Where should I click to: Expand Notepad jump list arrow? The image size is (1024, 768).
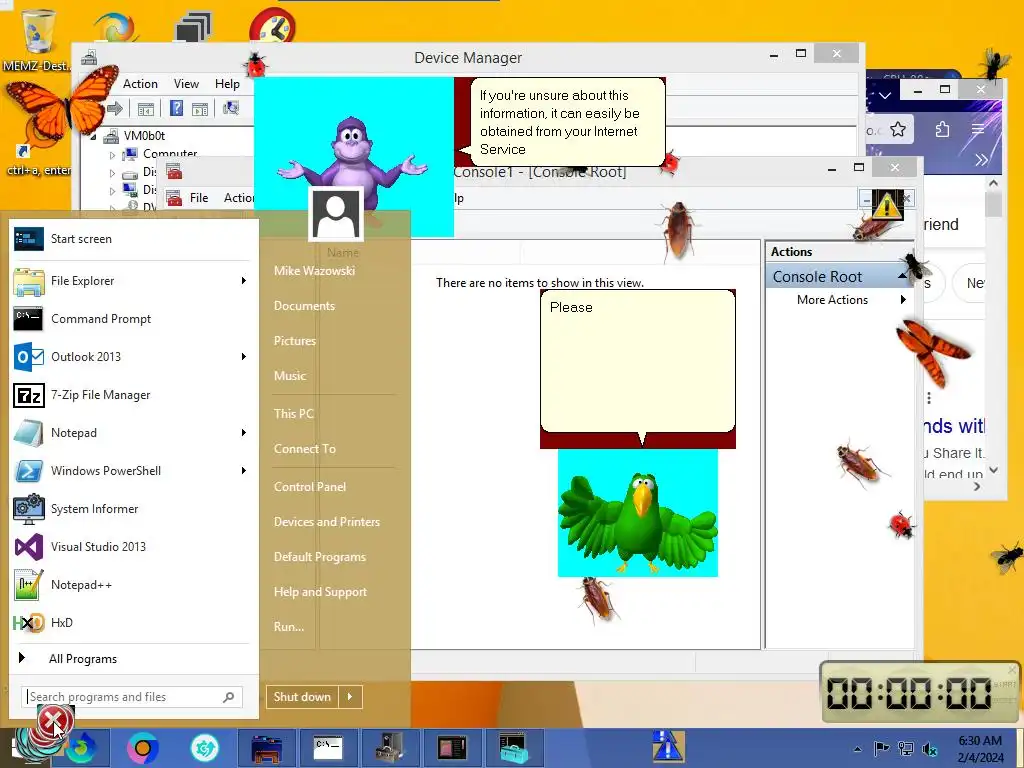point(244,433)
